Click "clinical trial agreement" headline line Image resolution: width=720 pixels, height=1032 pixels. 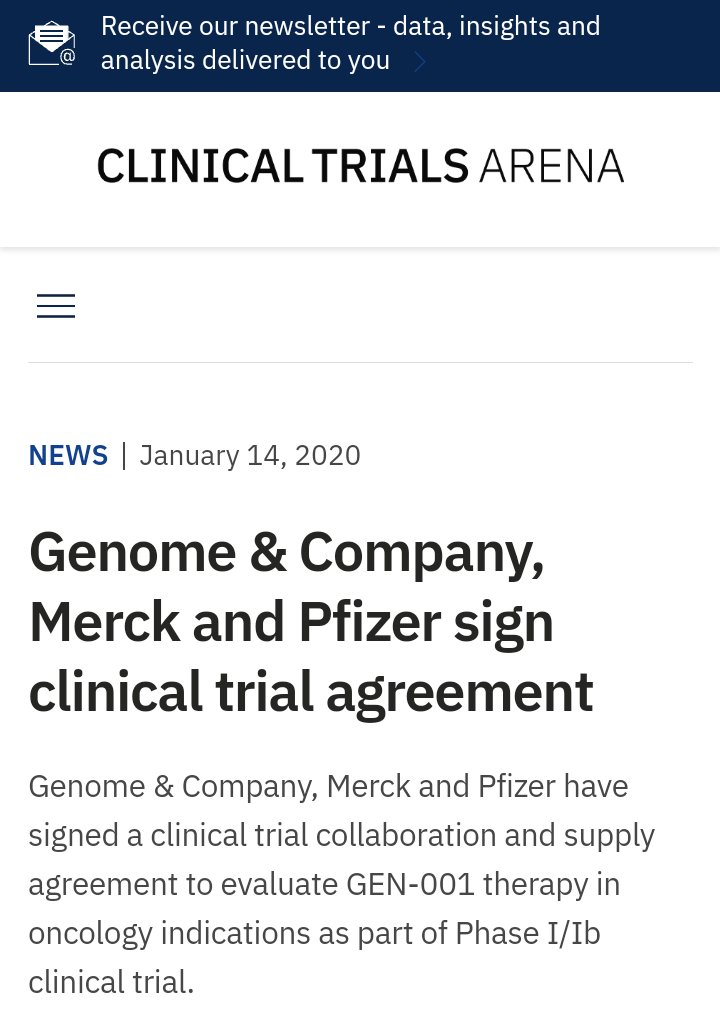pos(310,692)
